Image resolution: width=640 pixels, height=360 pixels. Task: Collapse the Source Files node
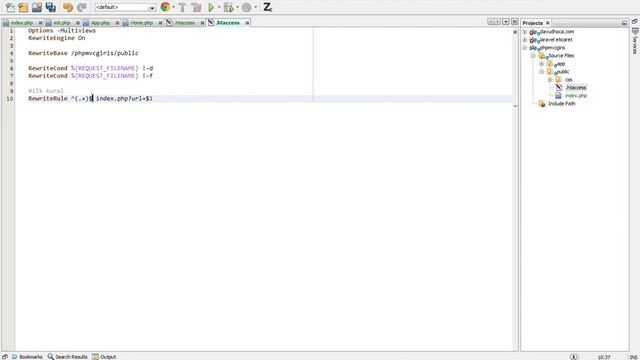(533, 56)
